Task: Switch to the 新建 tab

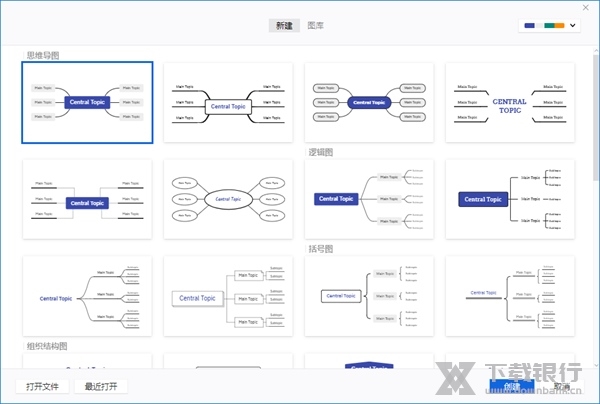Action: point(286,25)
